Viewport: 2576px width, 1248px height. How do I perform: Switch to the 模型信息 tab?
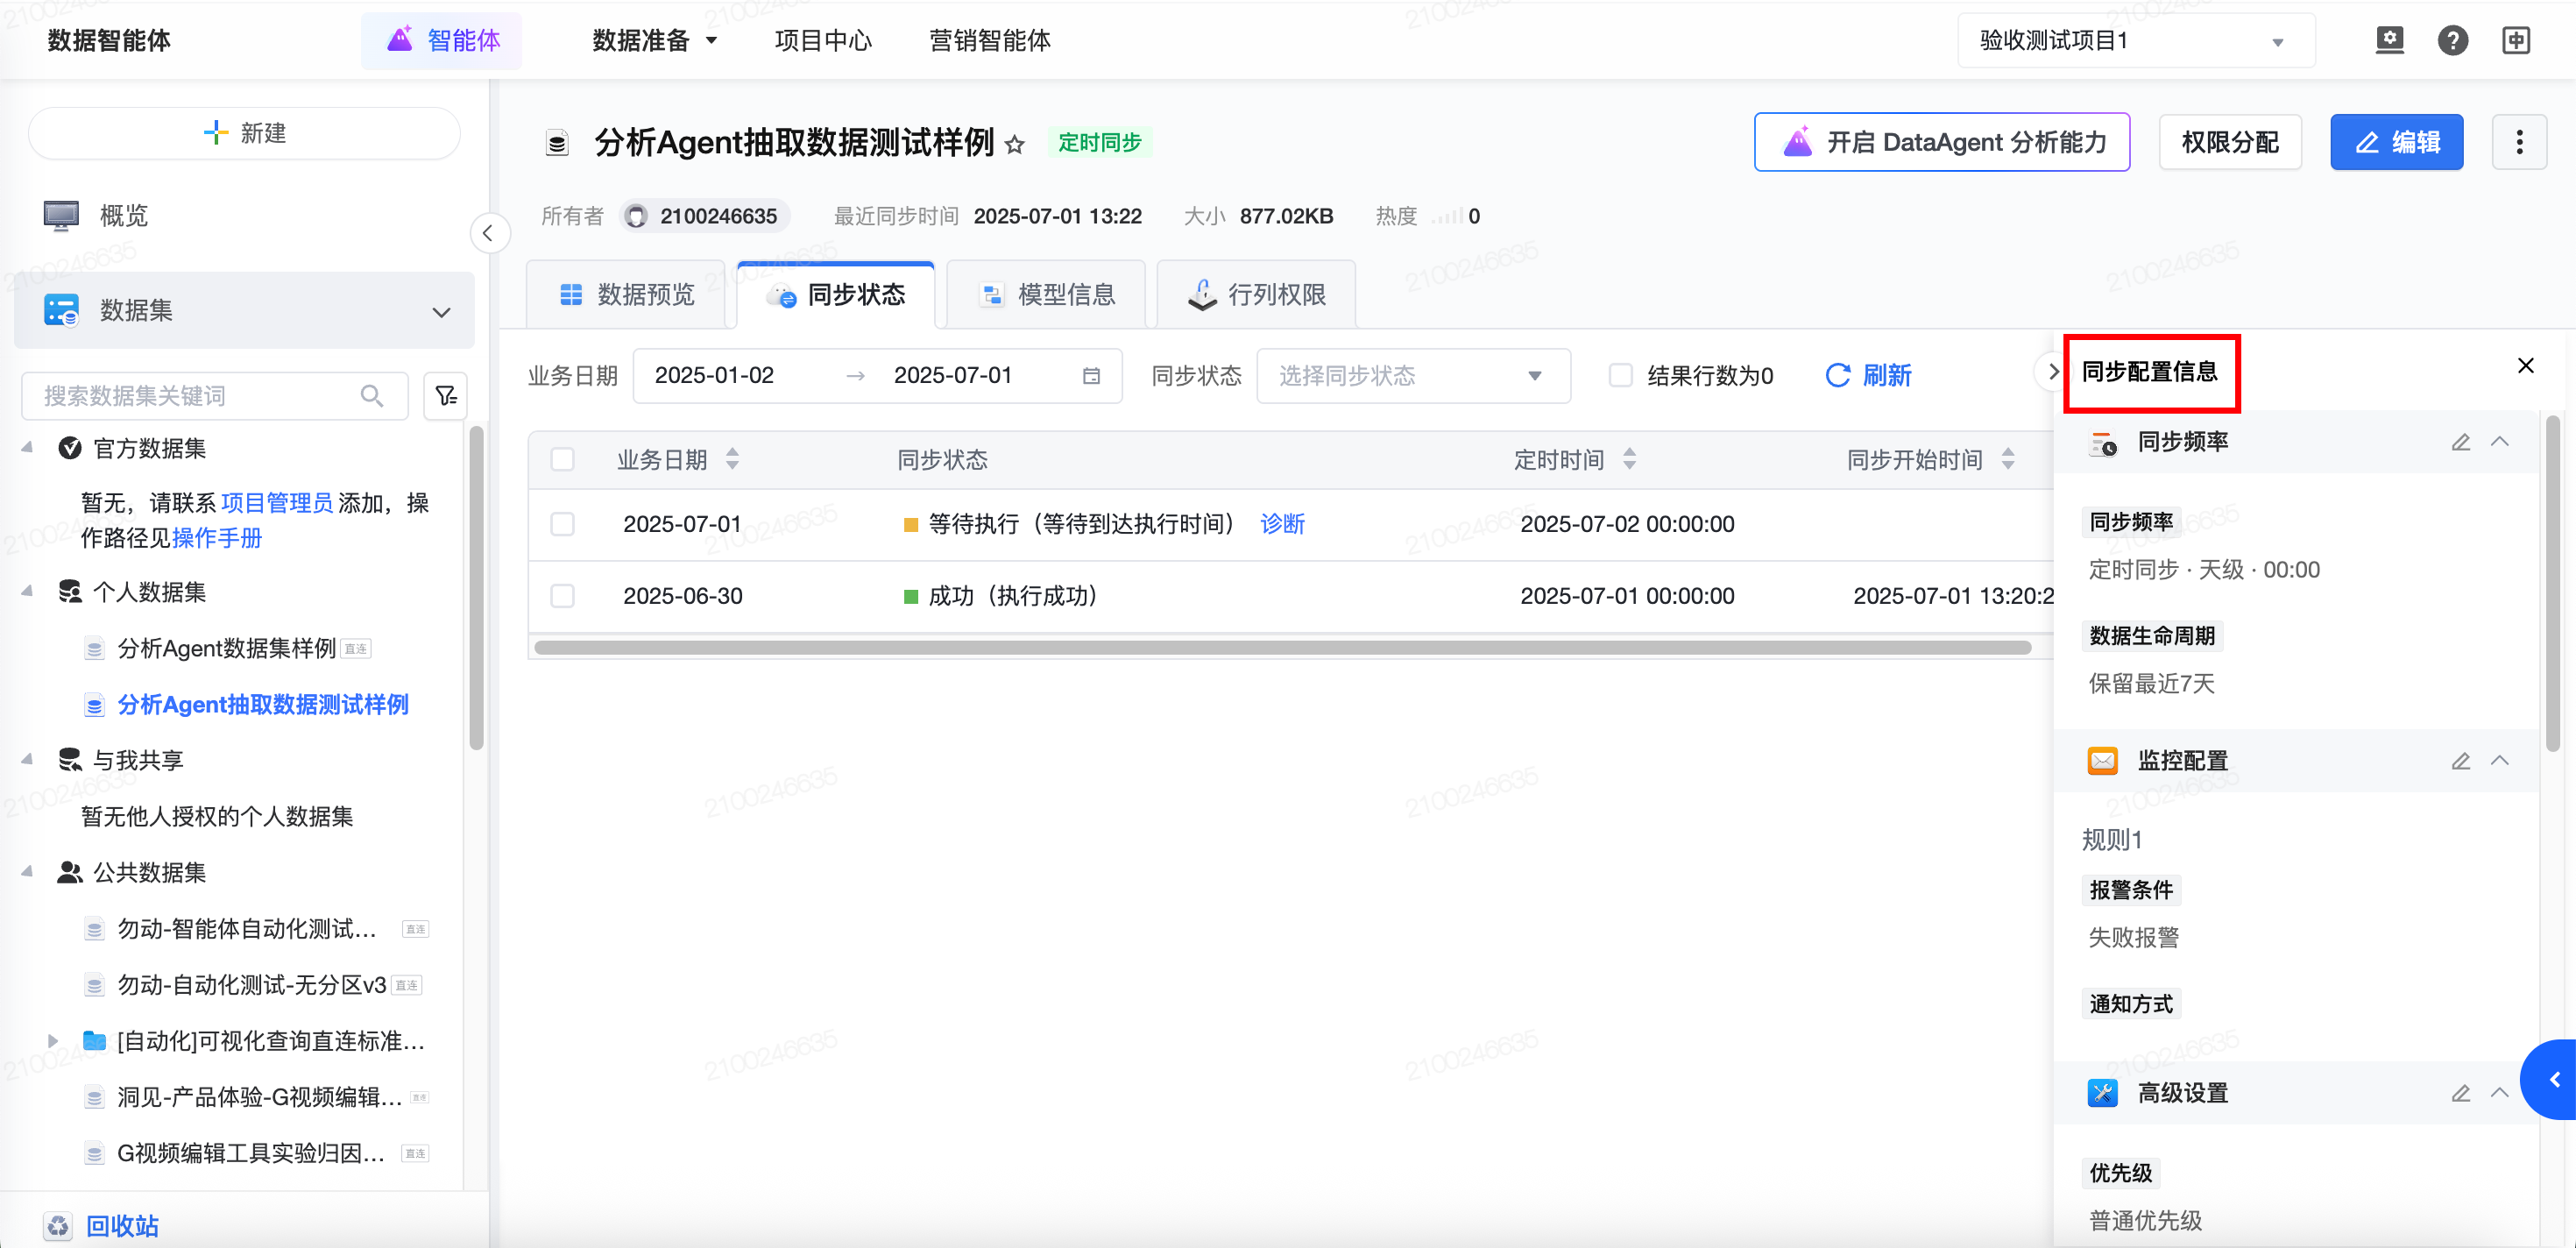tap(1046, 295)
